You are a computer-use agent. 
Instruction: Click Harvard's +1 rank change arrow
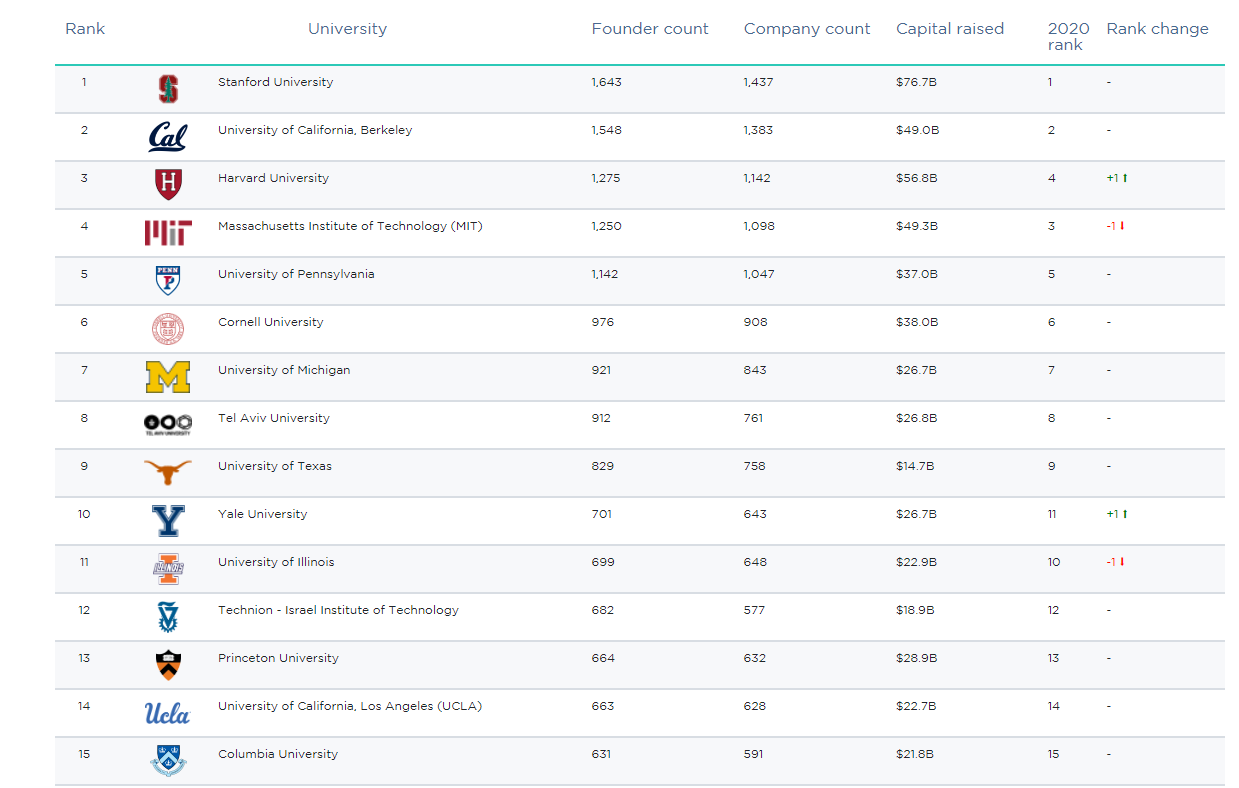coord(1125,178)
